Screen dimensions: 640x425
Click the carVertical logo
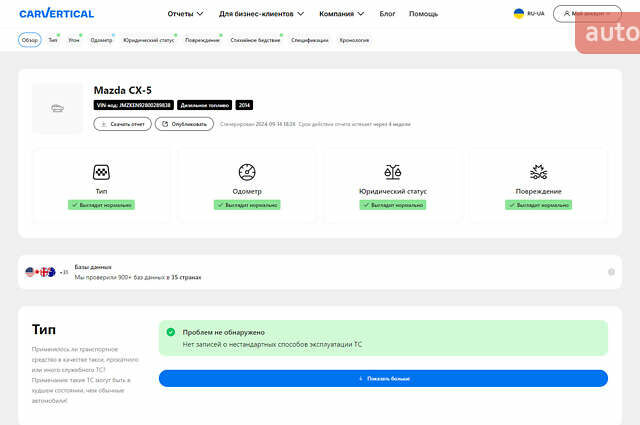[x=56, y=13]
